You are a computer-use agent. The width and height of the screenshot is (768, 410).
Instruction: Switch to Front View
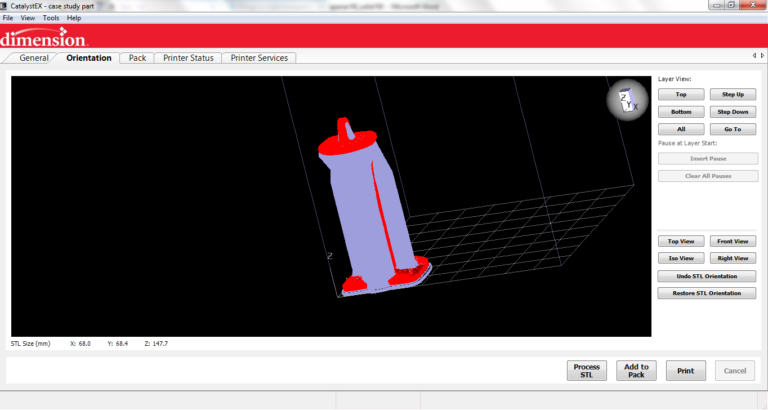pyautogui.click(x=733, y=241)
